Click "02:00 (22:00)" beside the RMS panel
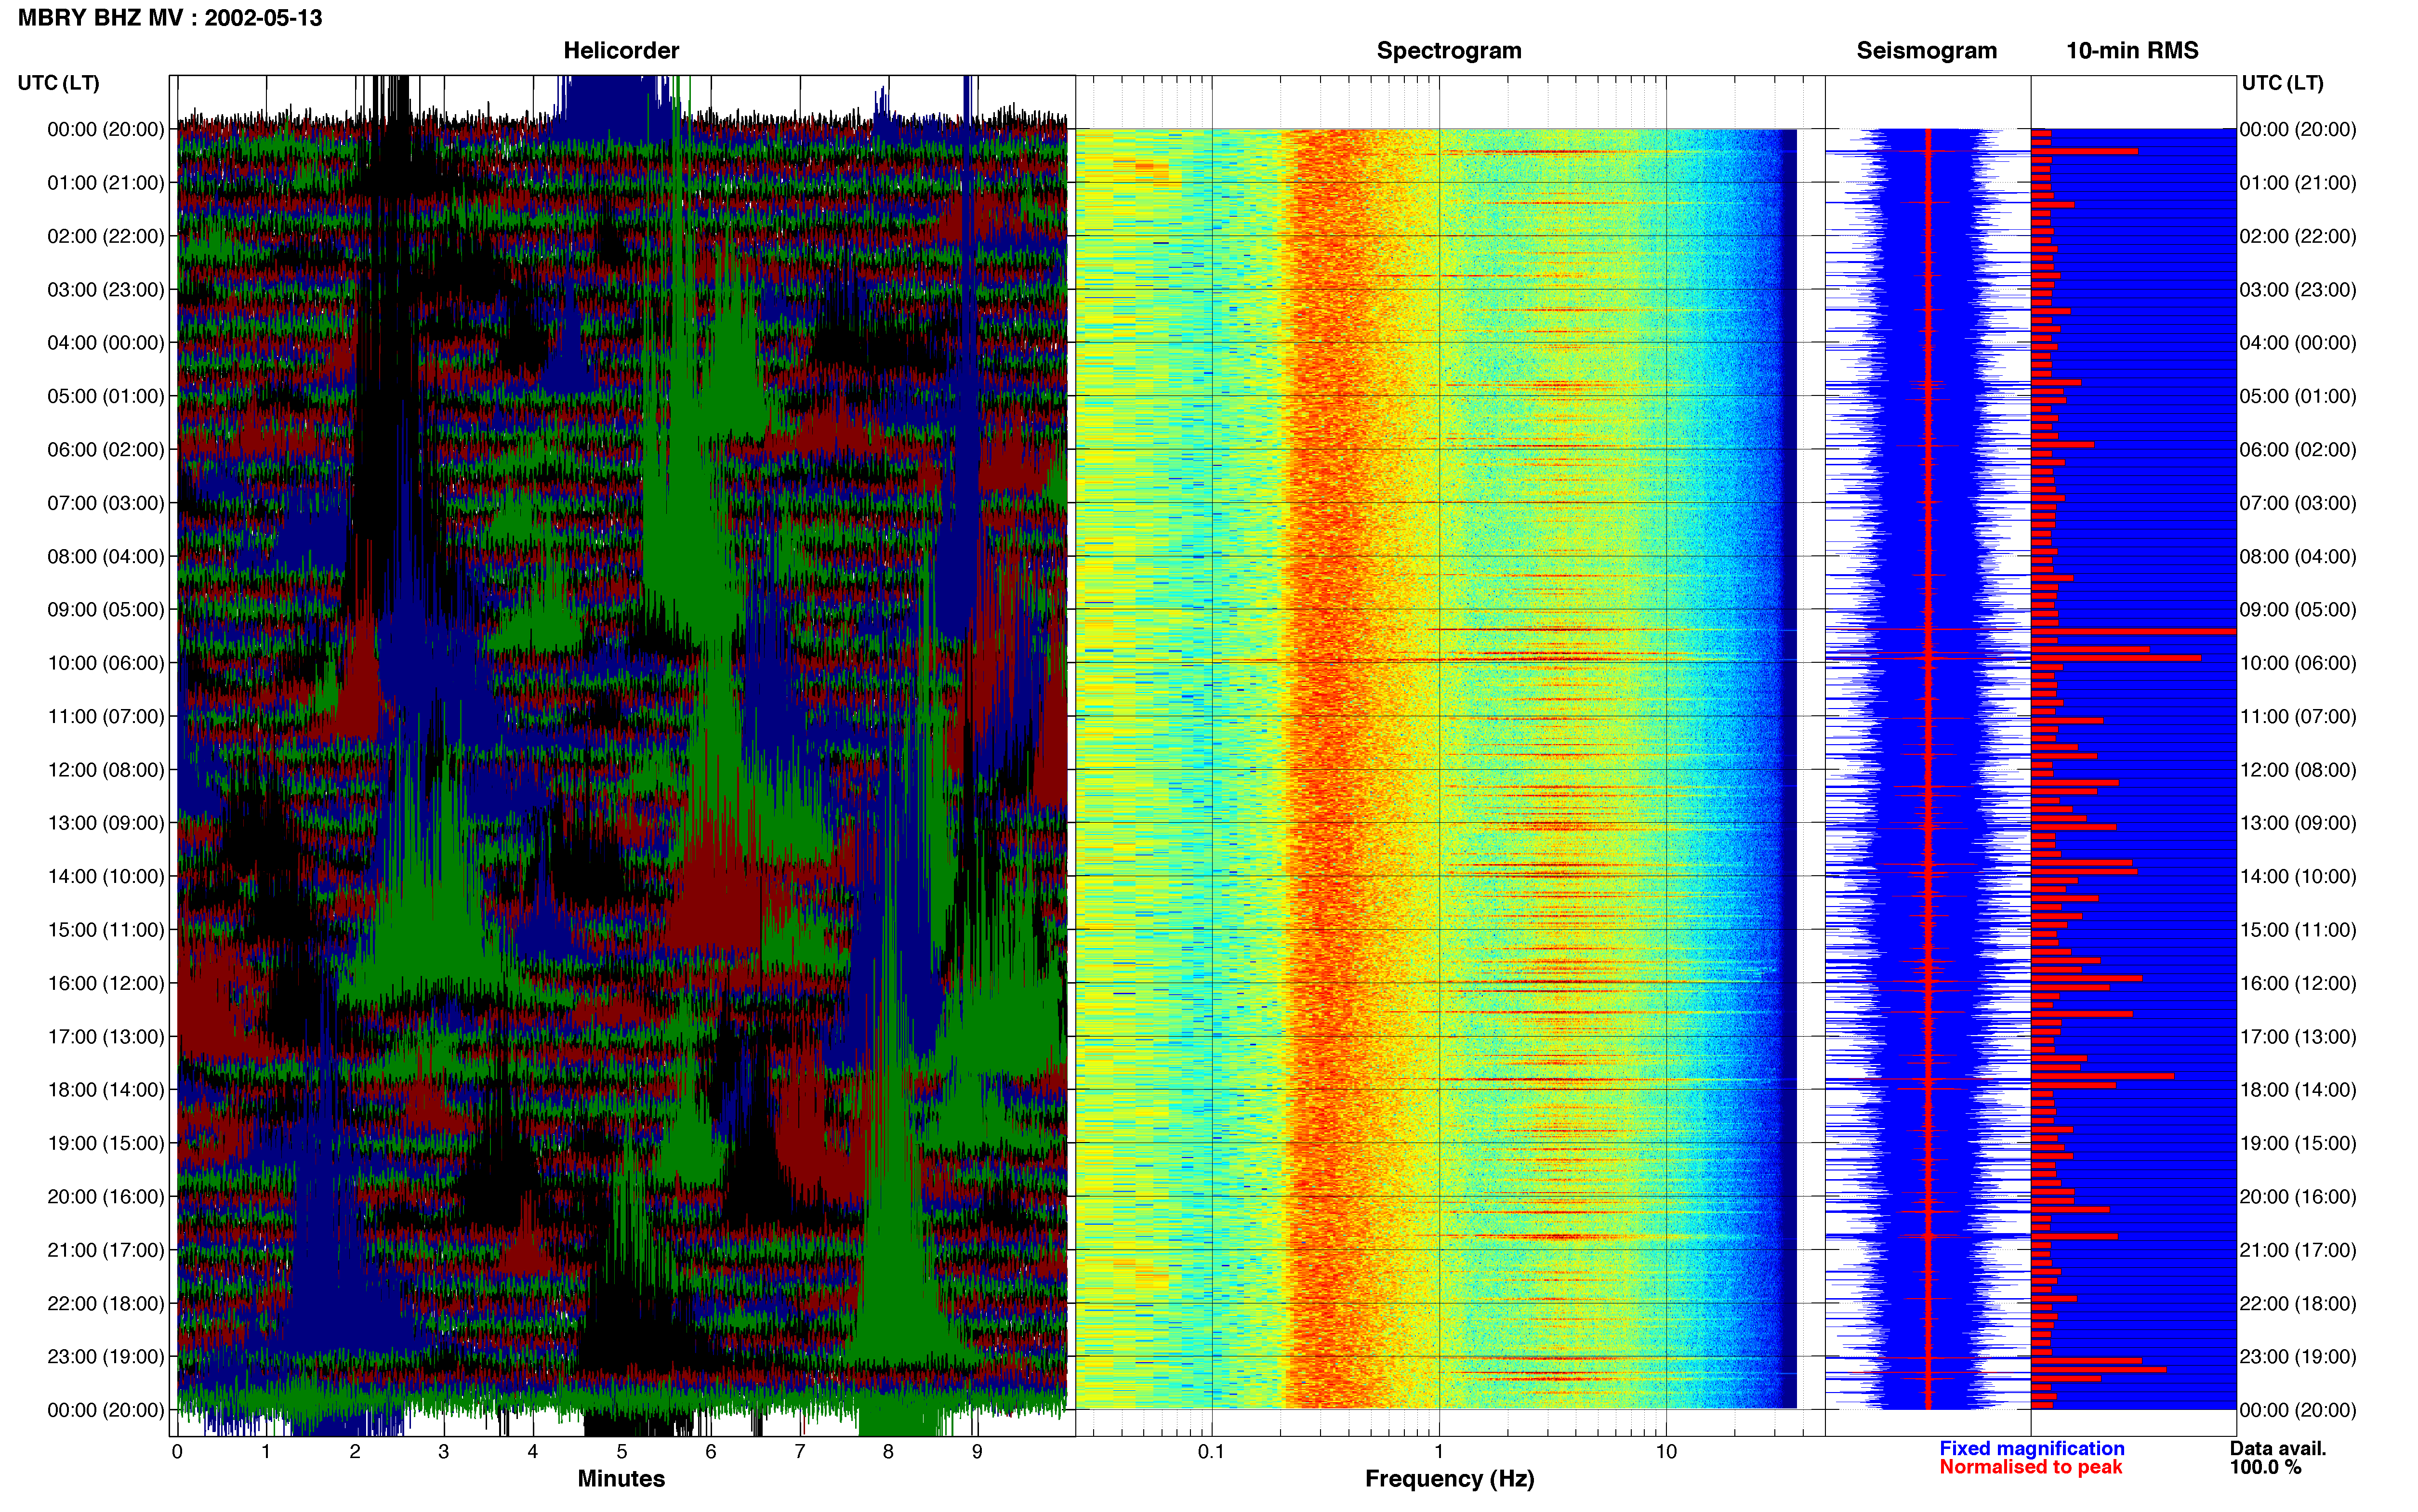 2298,237
